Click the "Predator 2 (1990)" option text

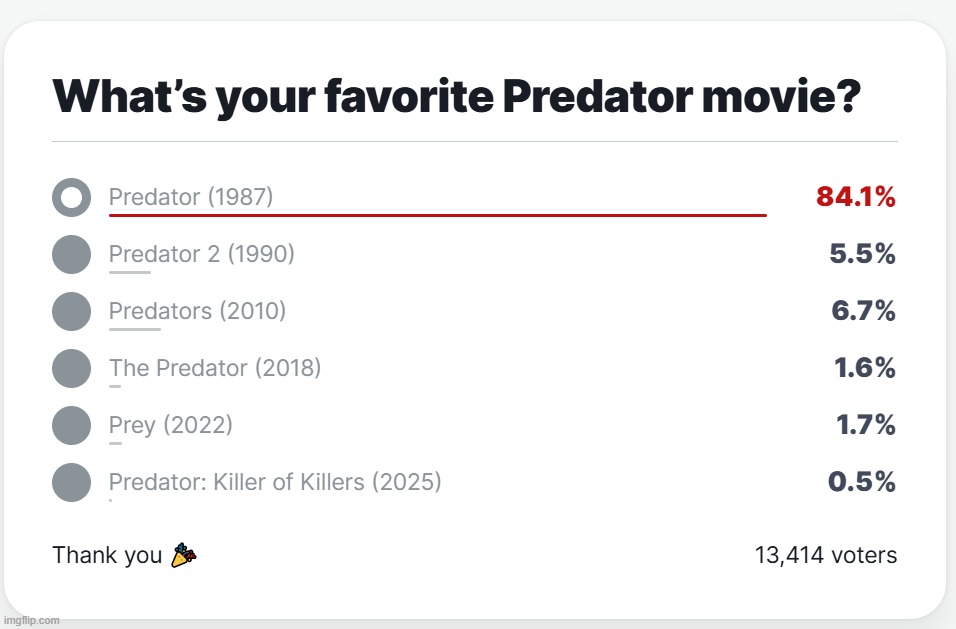(x=201, y=254)
